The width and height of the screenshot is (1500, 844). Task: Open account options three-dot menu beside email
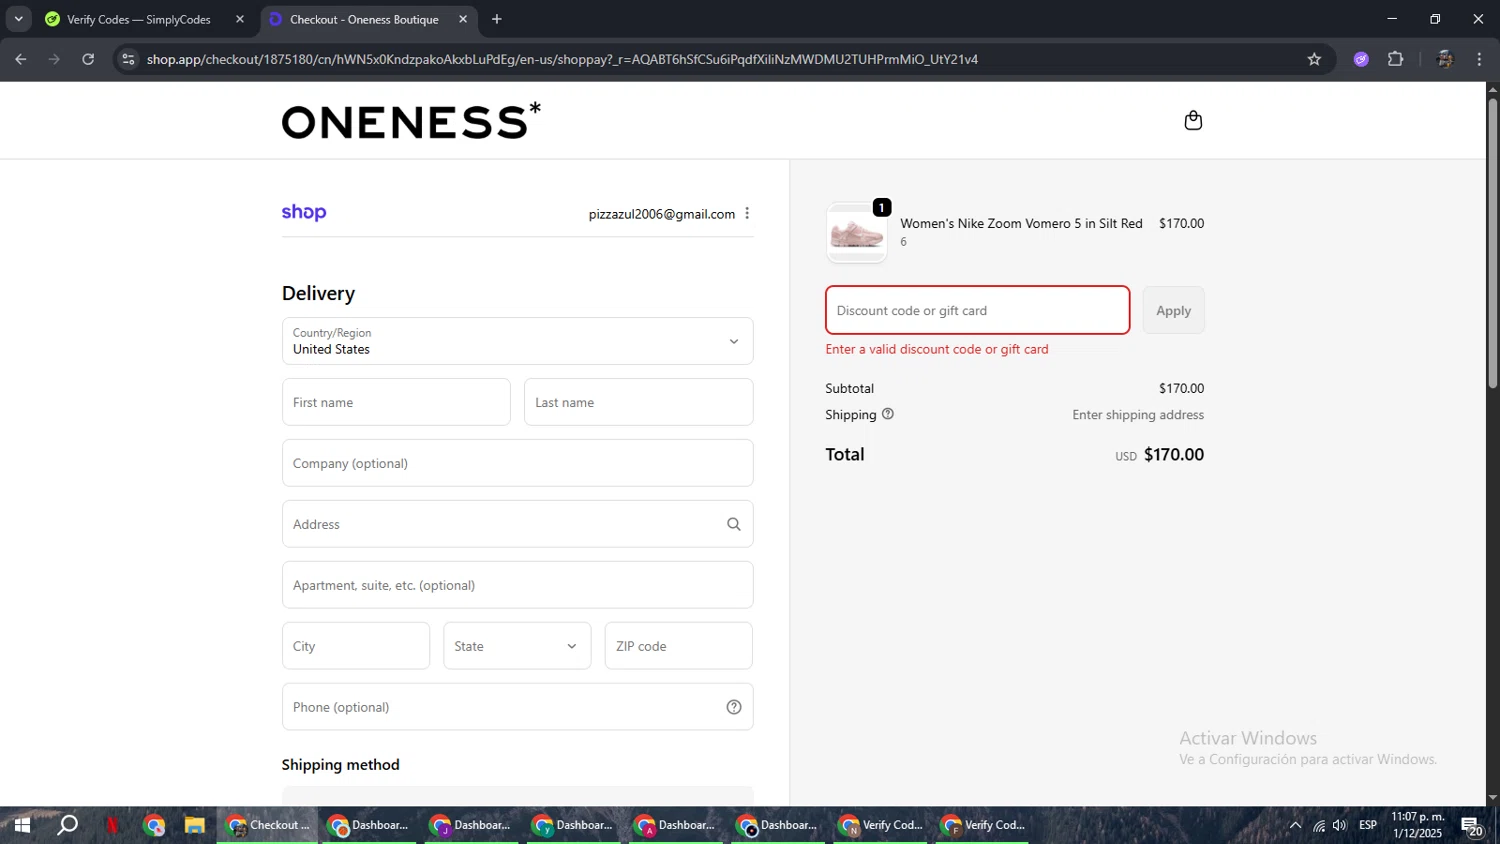click(x=747, y=214)
